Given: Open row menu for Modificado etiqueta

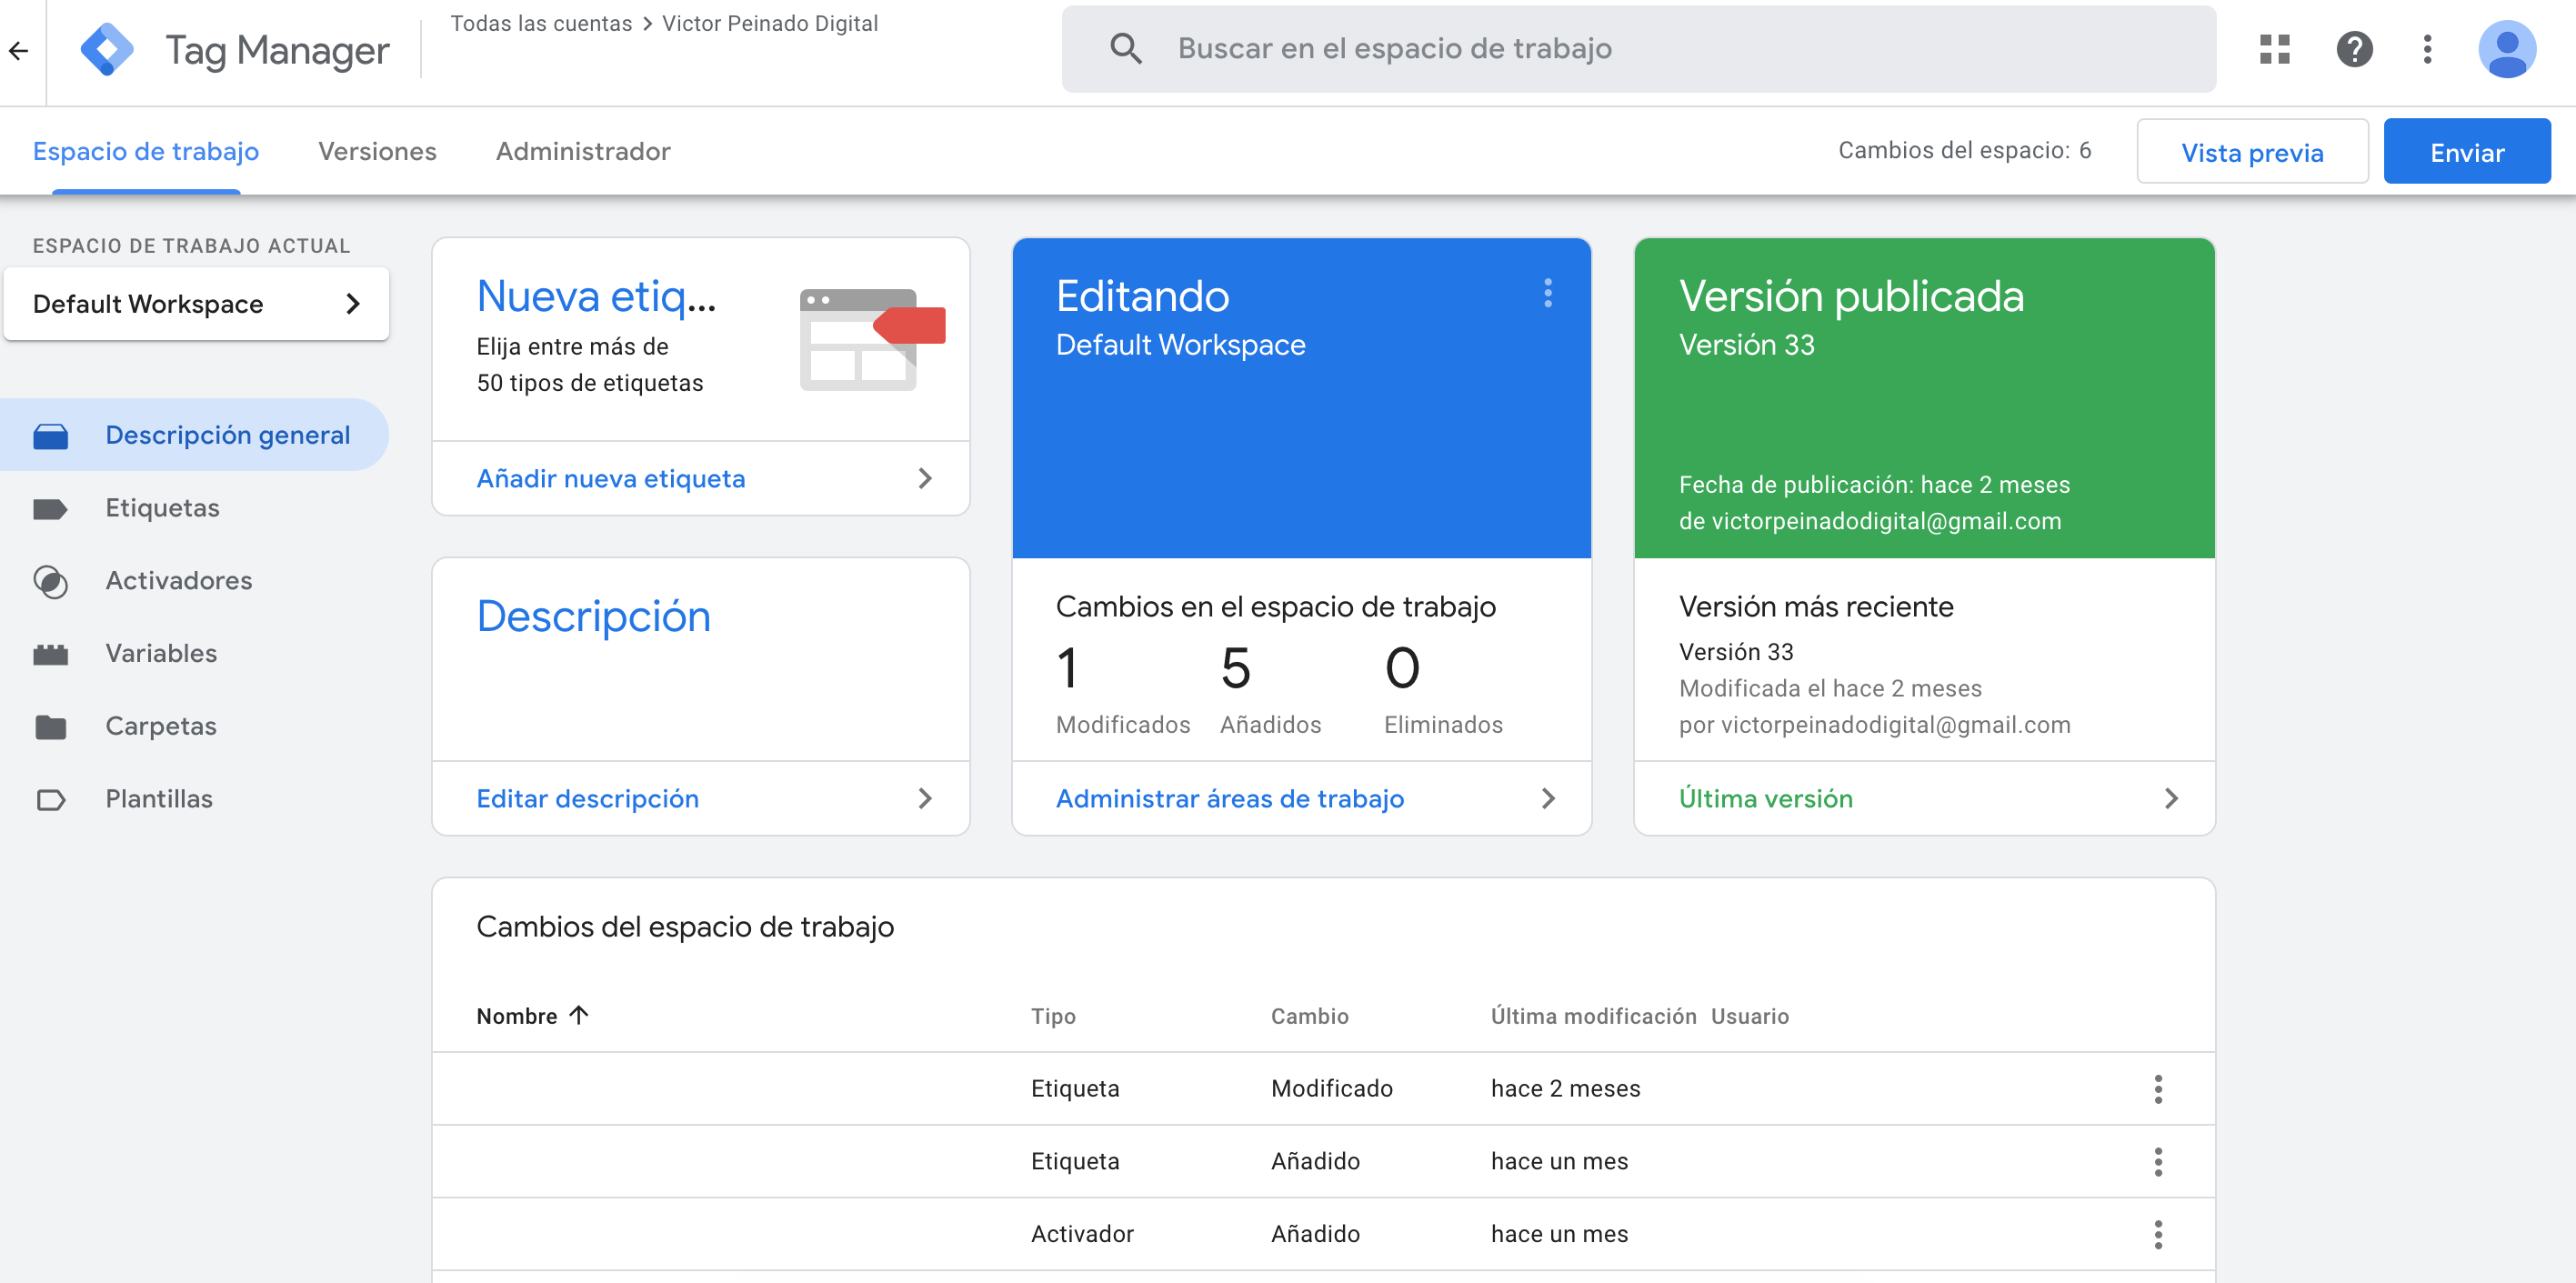Looking at the screenshot, I should pyautogui.click(x=2157, y=1089).
